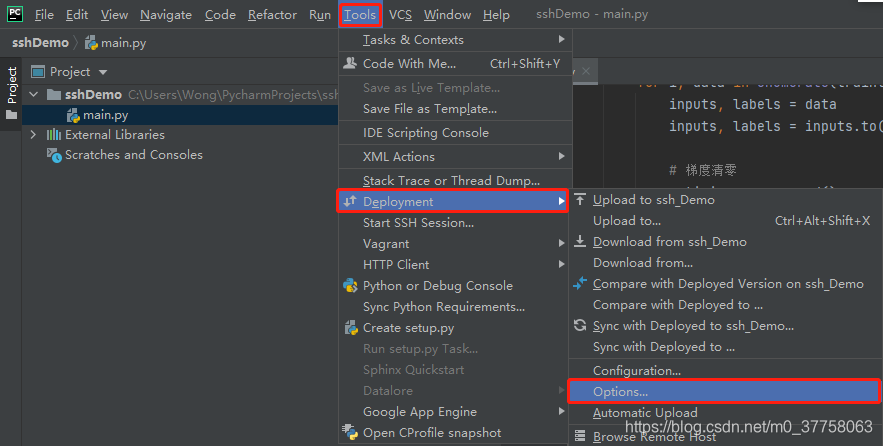Choose Compare with Deployed to ...
Image resolution: width=883 pixels, height=446 pixels.
tap(725, 305)
